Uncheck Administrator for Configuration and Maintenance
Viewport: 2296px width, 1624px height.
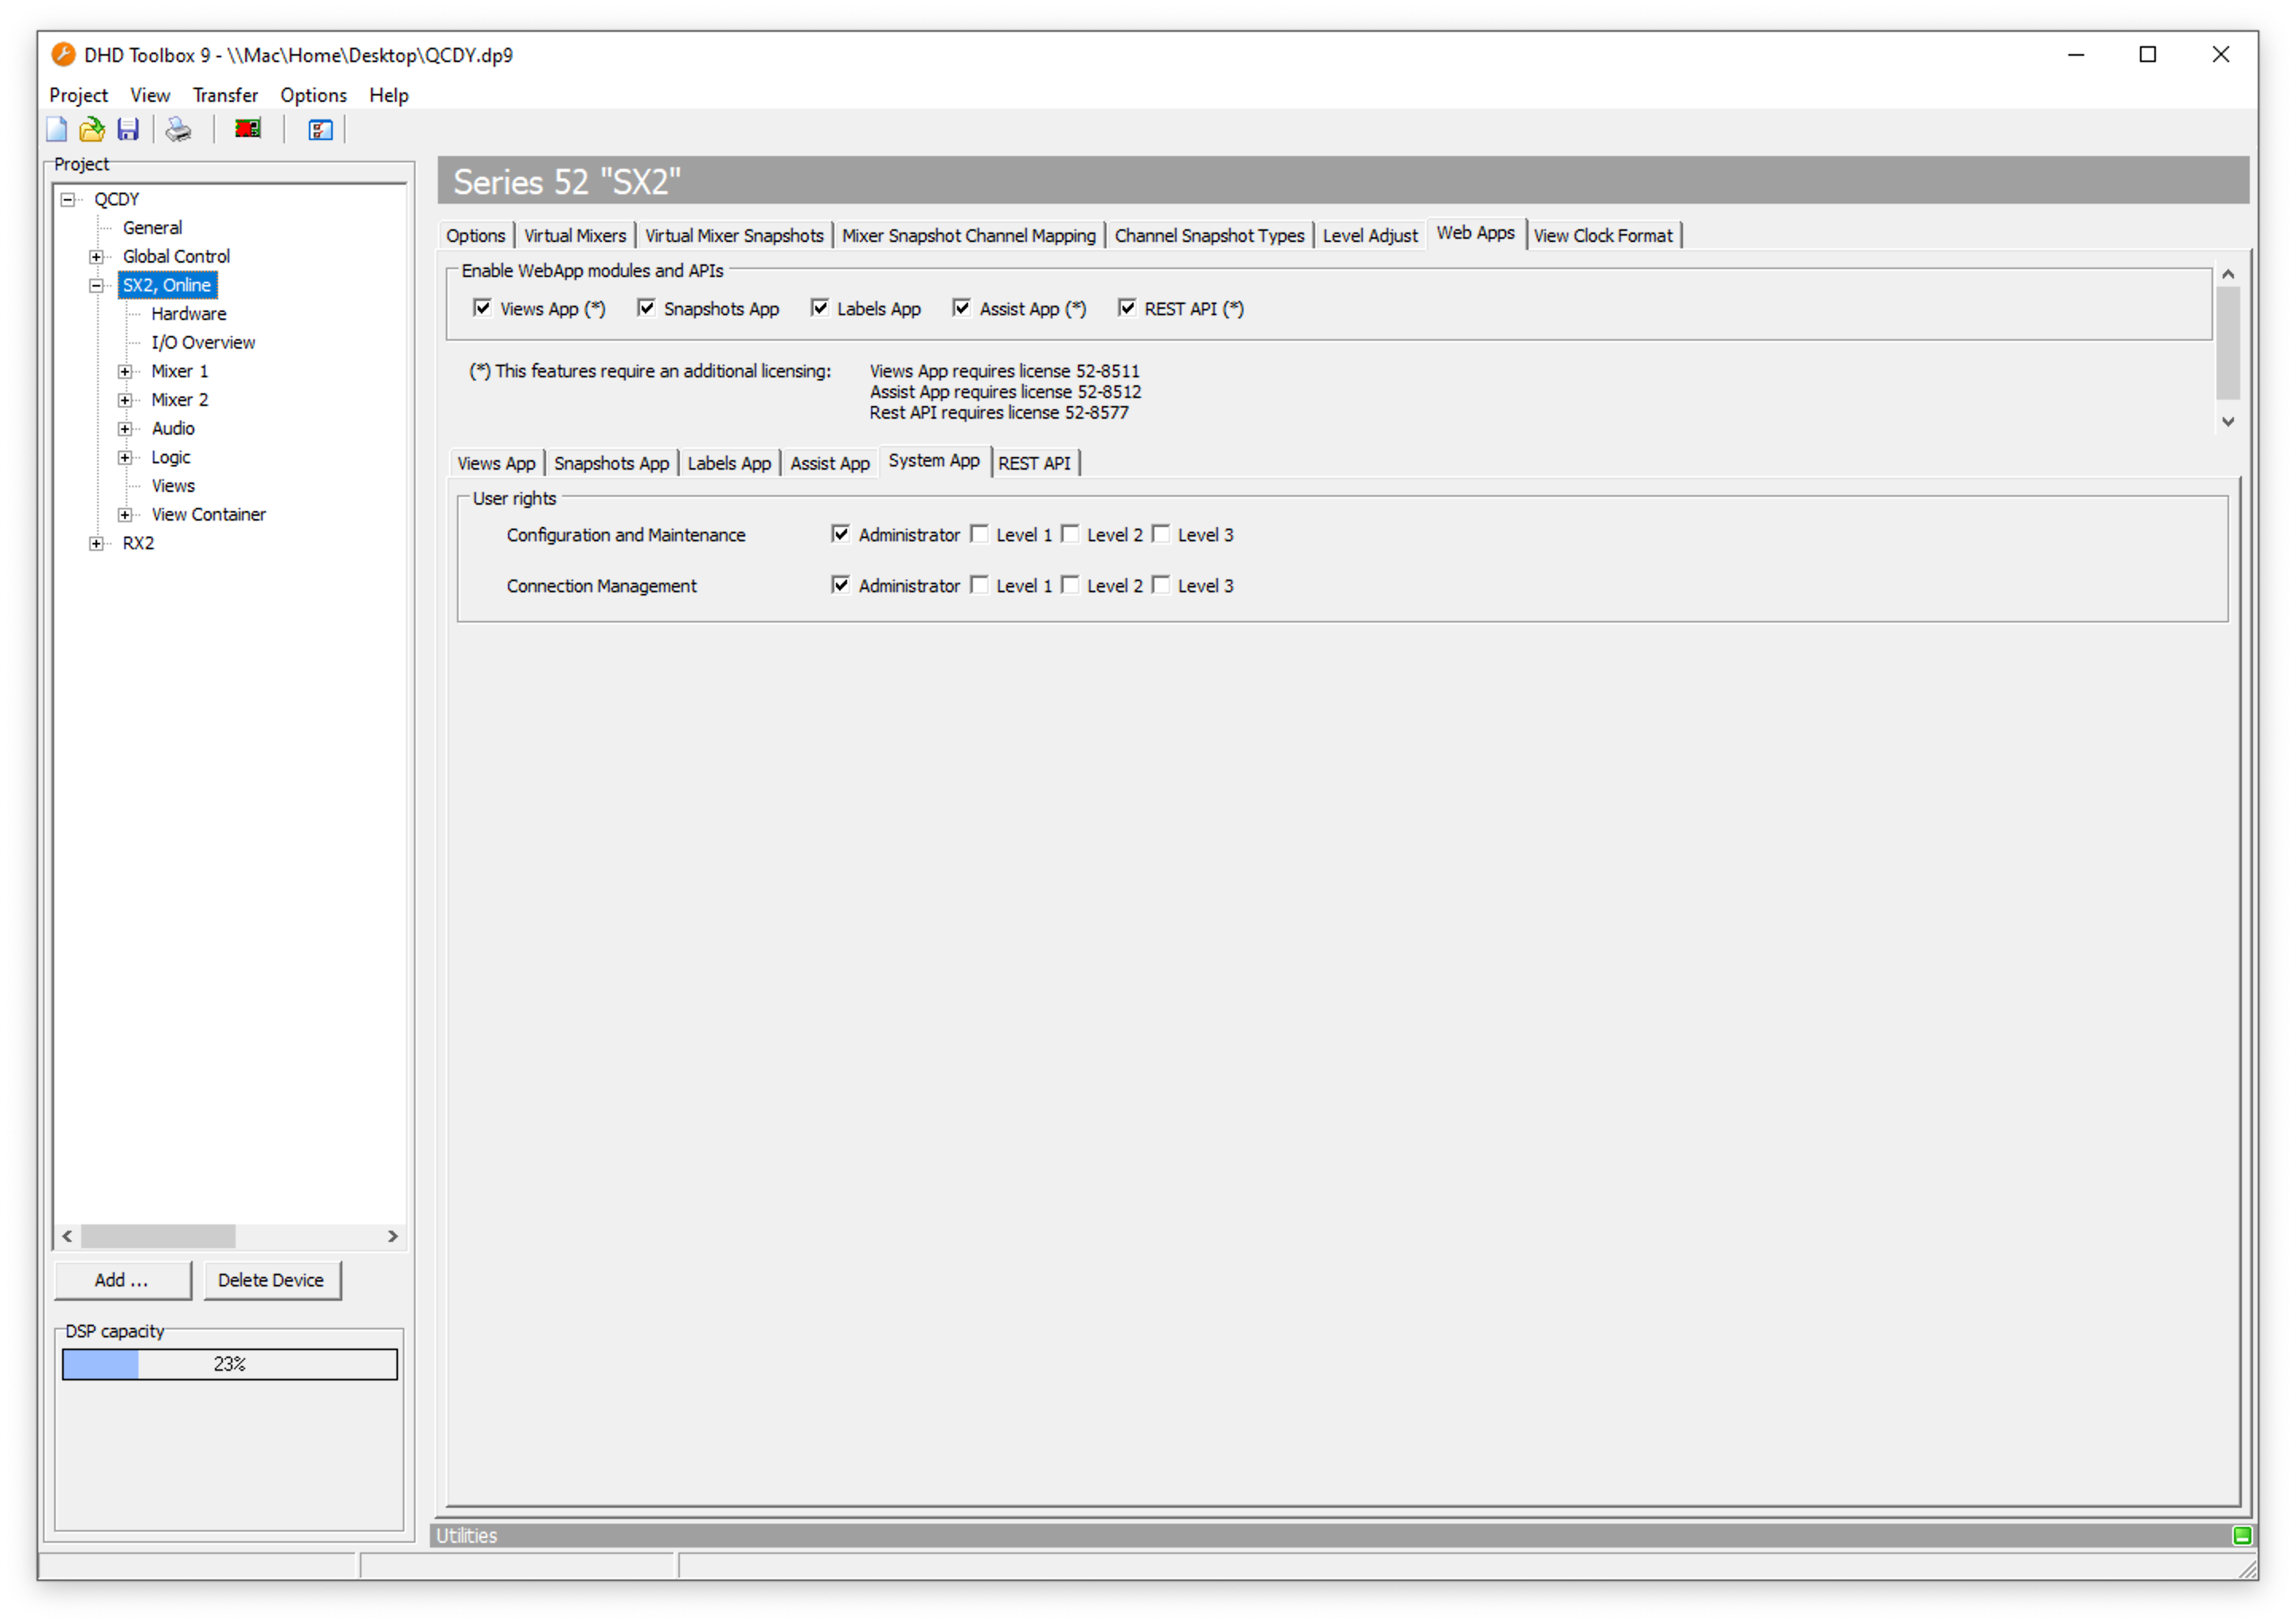(x=840, y=534)
